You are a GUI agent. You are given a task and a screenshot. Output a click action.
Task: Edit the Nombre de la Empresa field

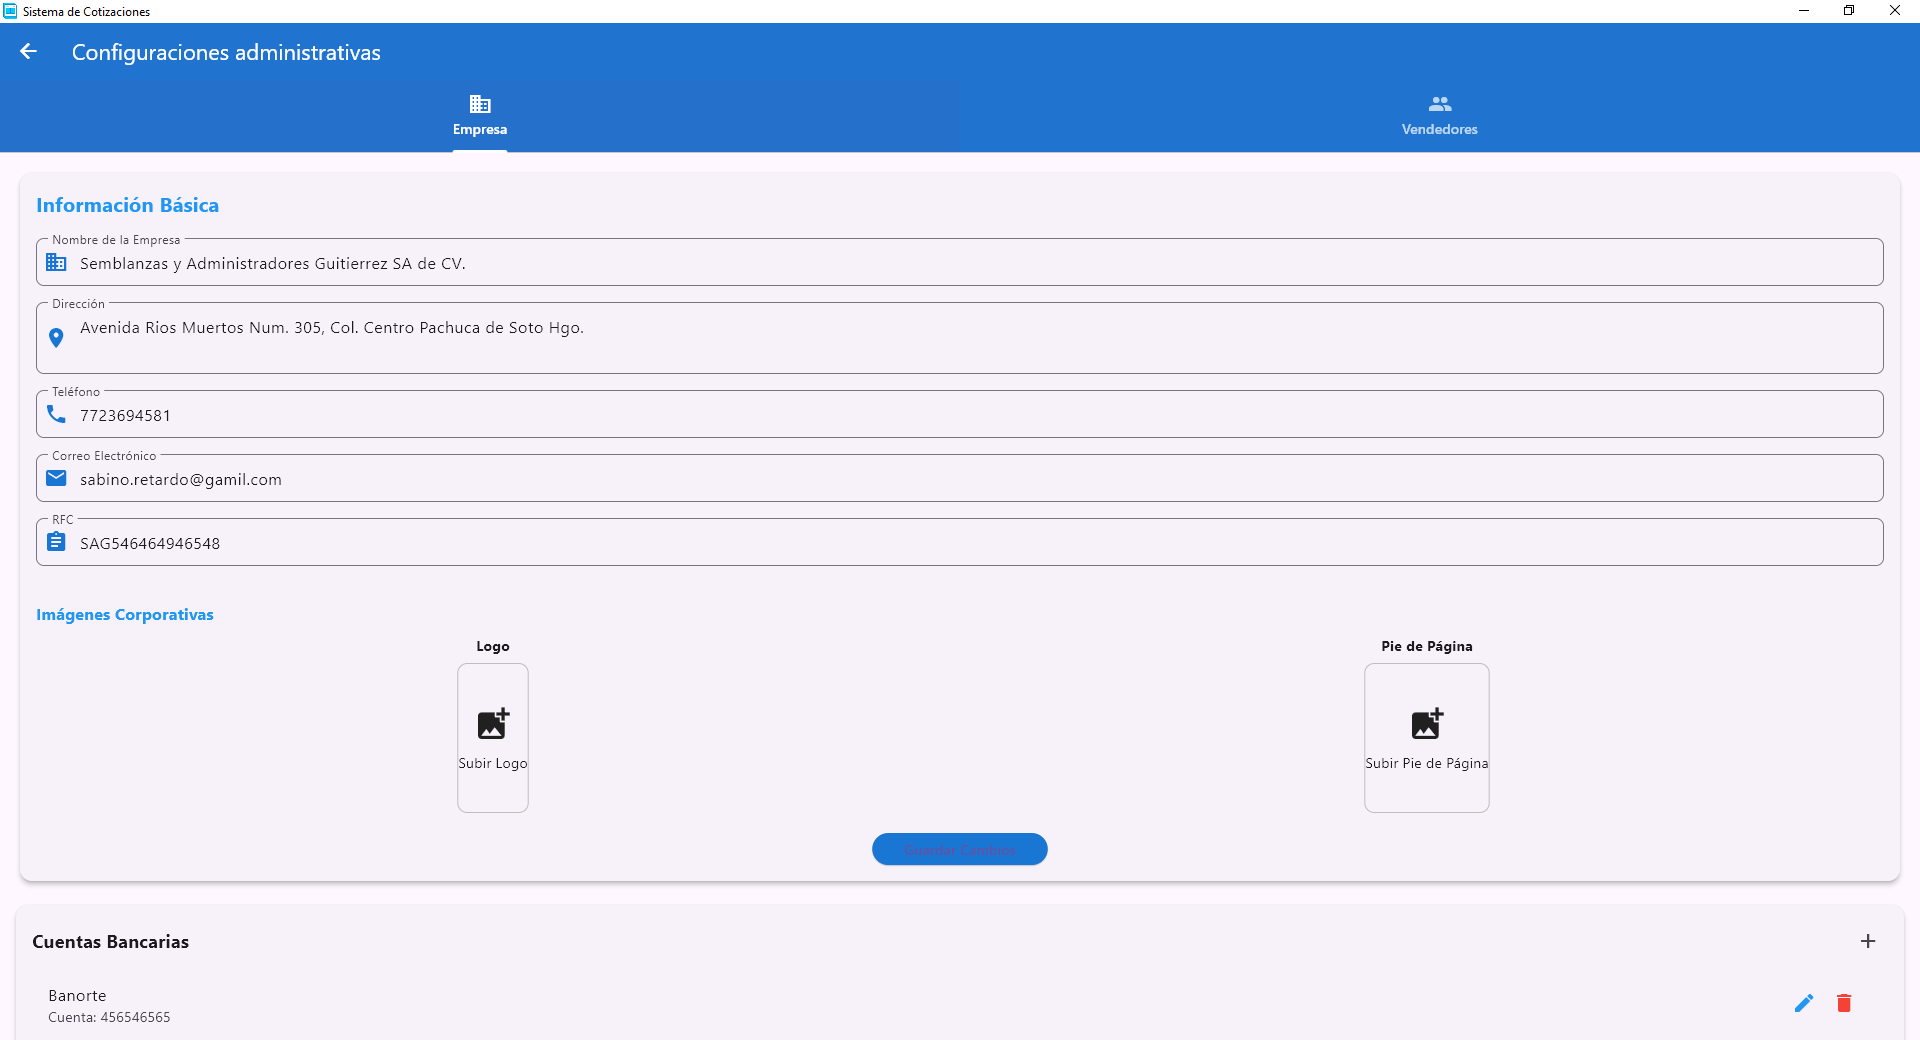coord(960,264)
